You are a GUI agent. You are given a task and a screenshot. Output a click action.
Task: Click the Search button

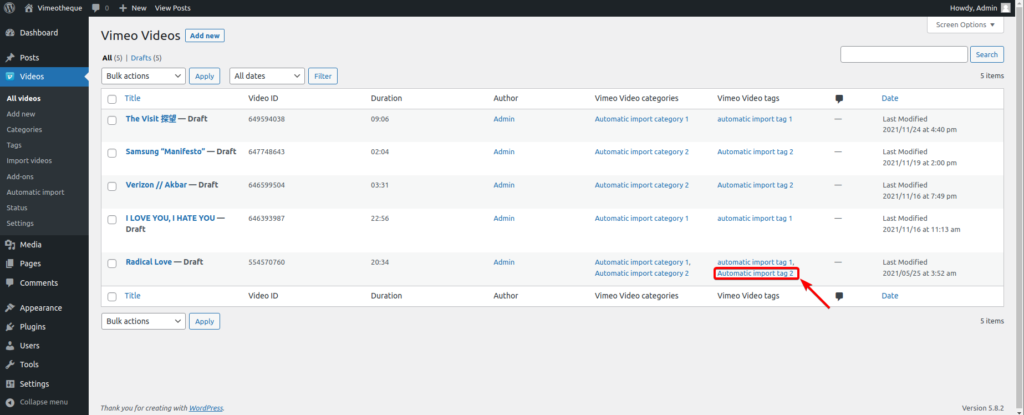[987, 55]
